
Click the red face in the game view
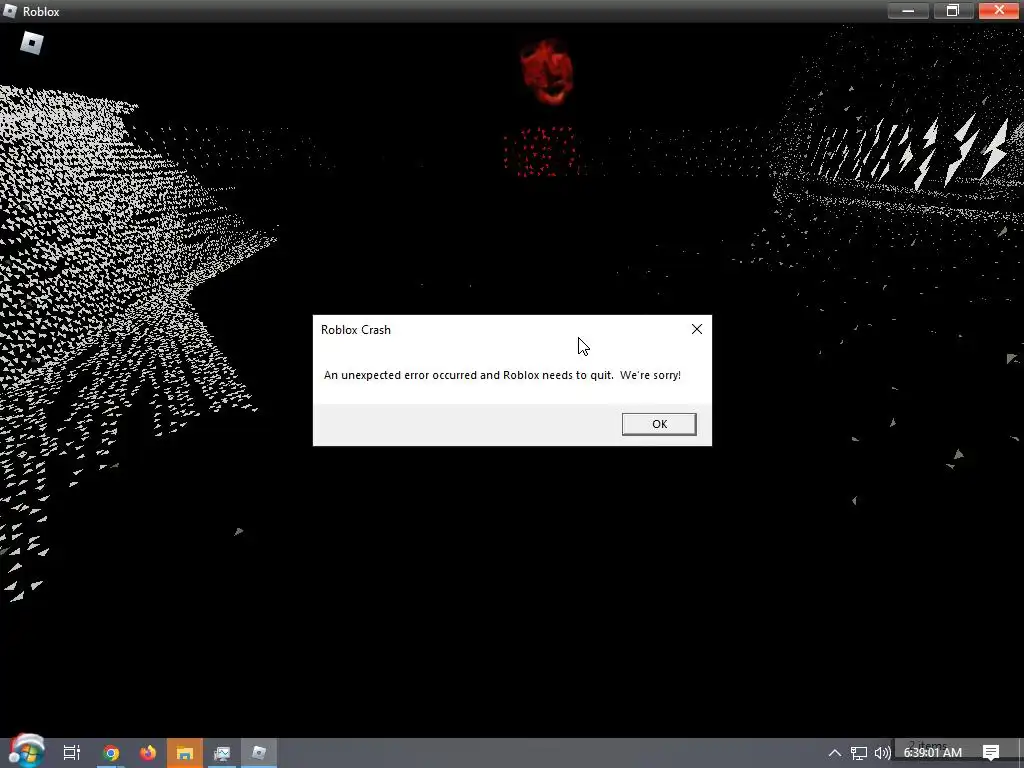547,72
